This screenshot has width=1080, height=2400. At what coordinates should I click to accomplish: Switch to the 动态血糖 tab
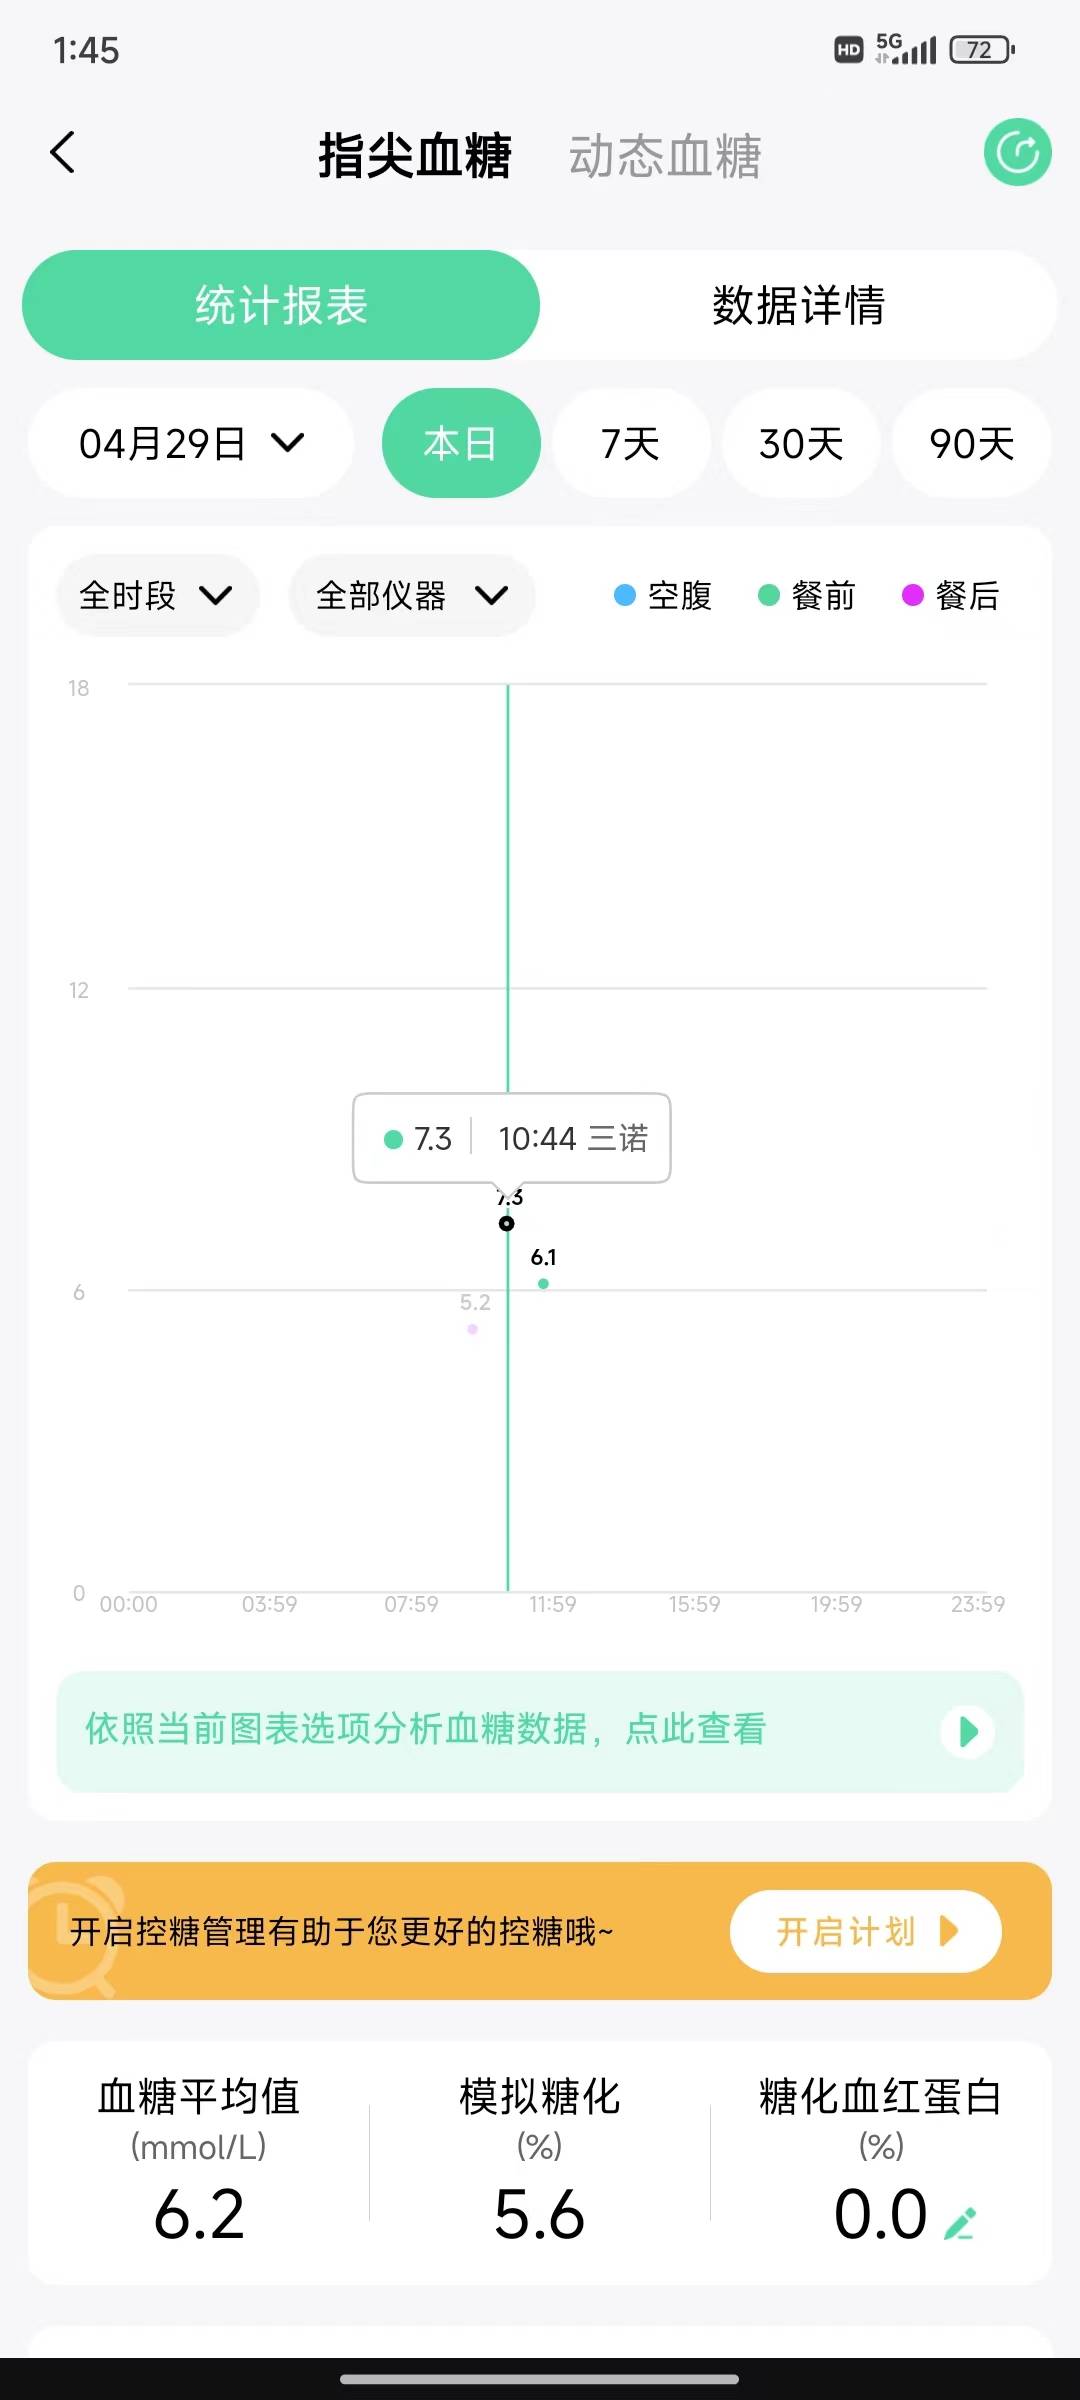(x=665, y=157)
